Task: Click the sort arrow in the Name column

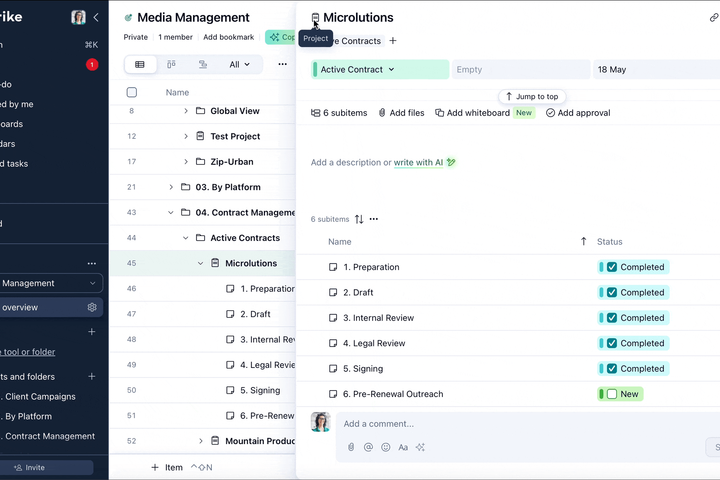Action: point(583,242)
